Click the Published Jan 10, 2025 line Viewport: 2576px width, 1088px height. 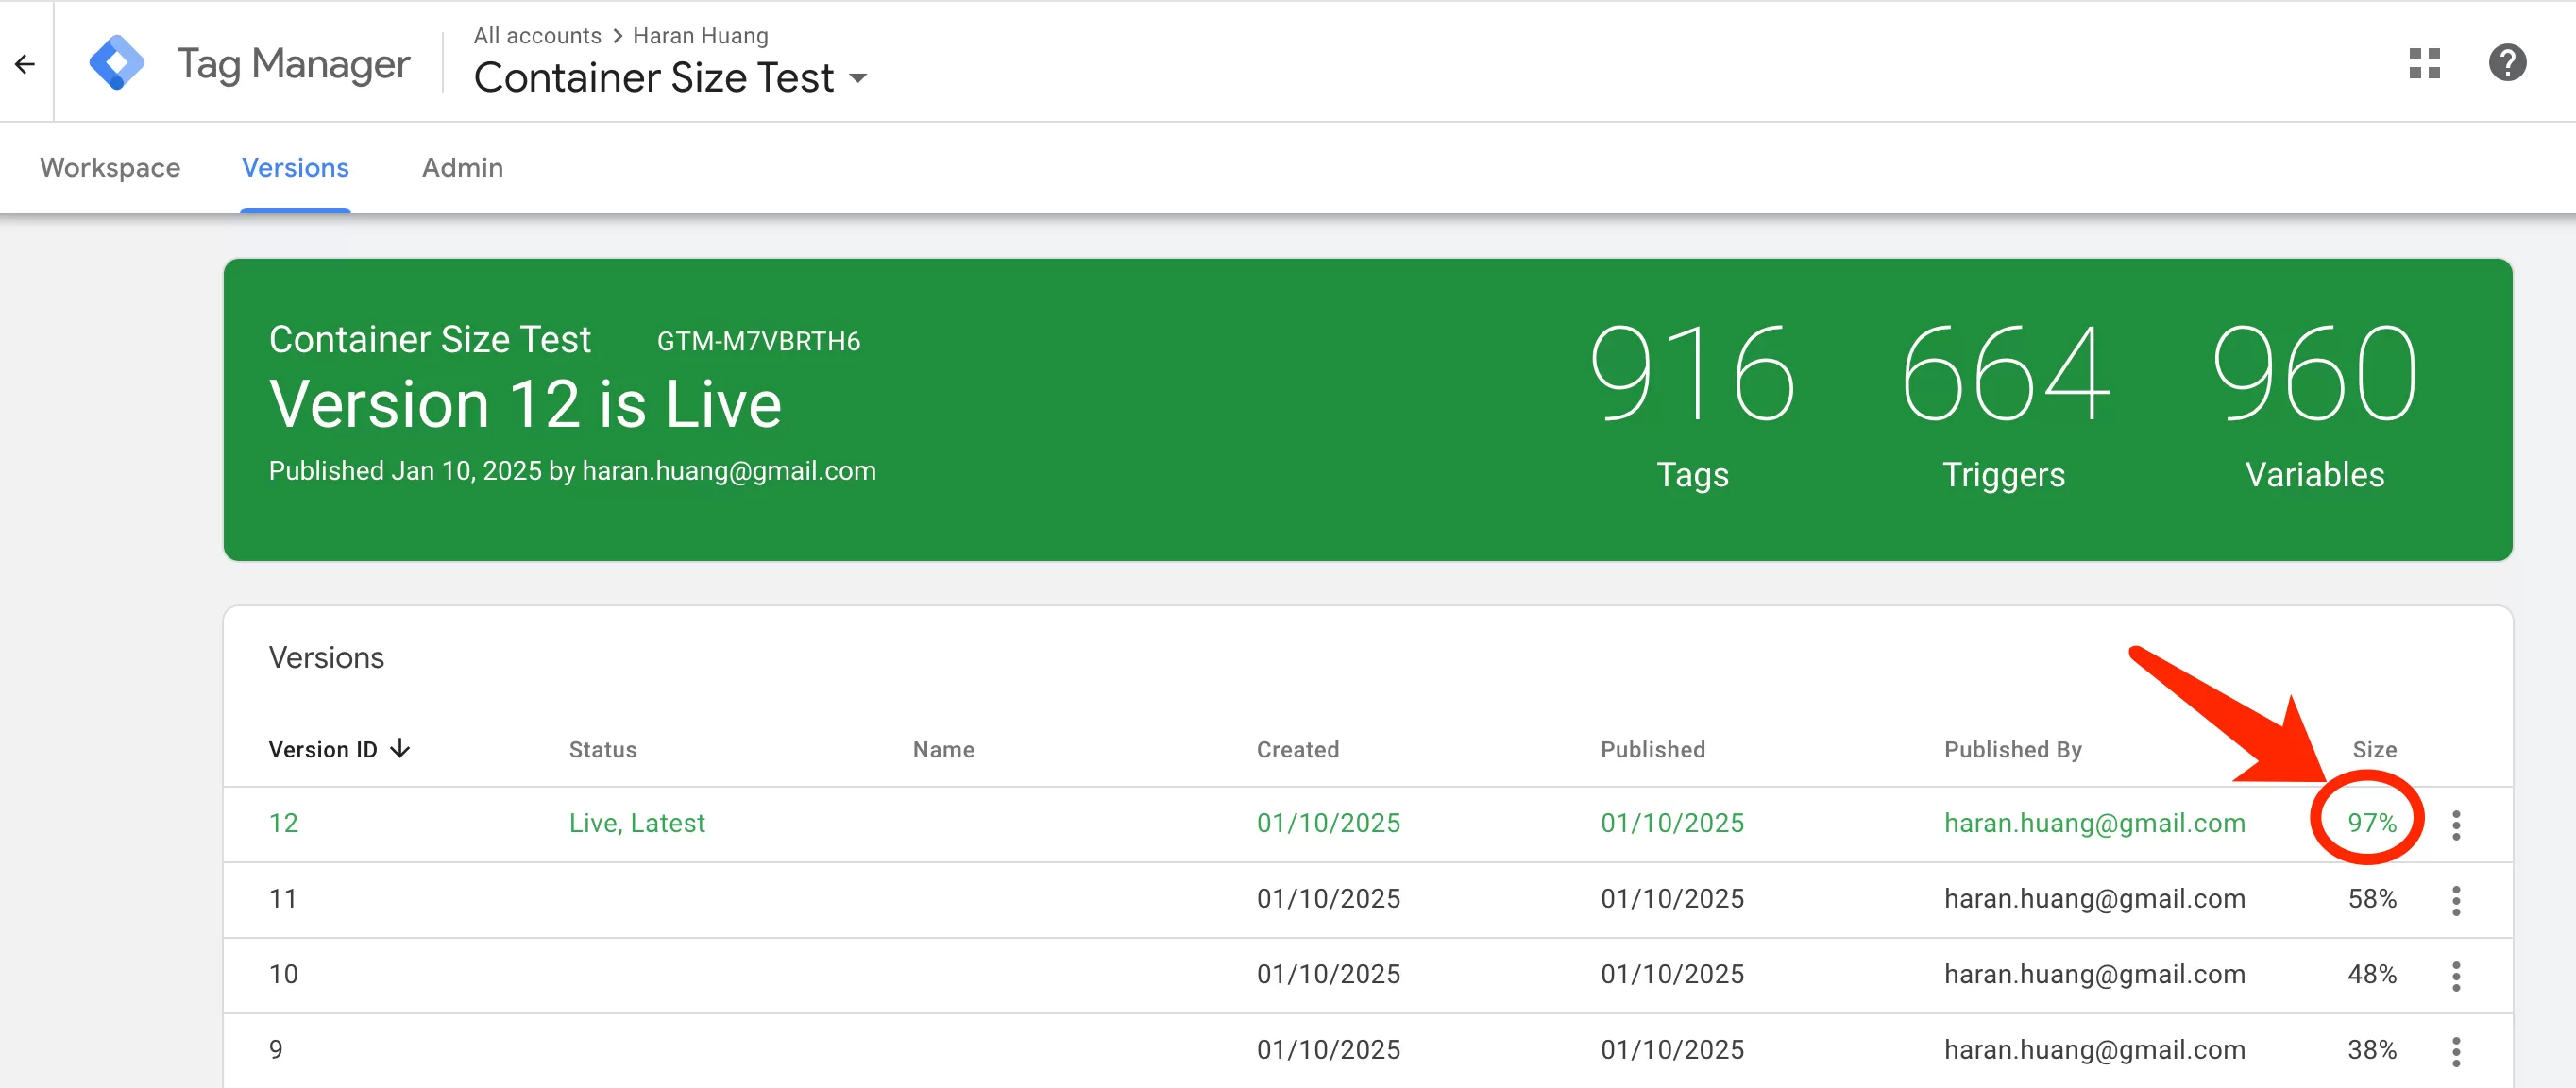[x=572, y=471]
